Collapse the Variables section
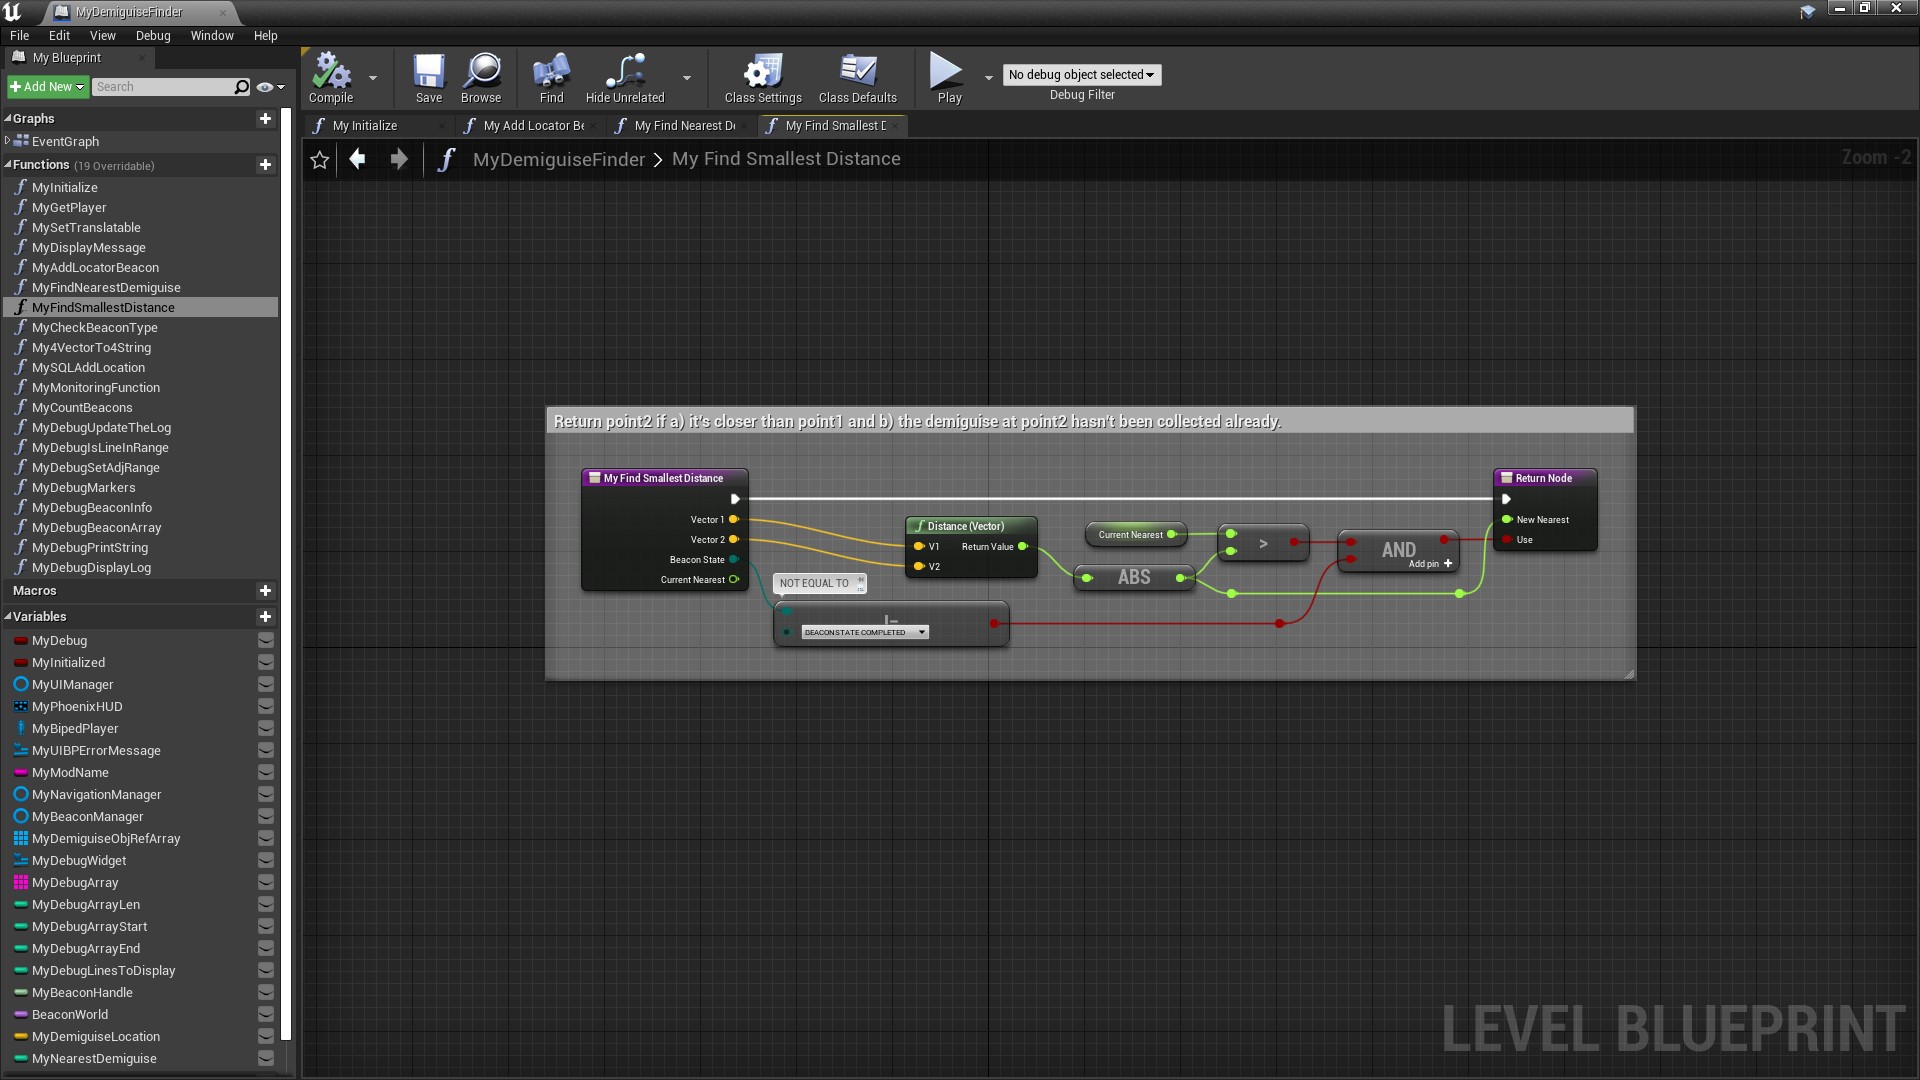1920x1080 pixels. (x=8, y=617)
